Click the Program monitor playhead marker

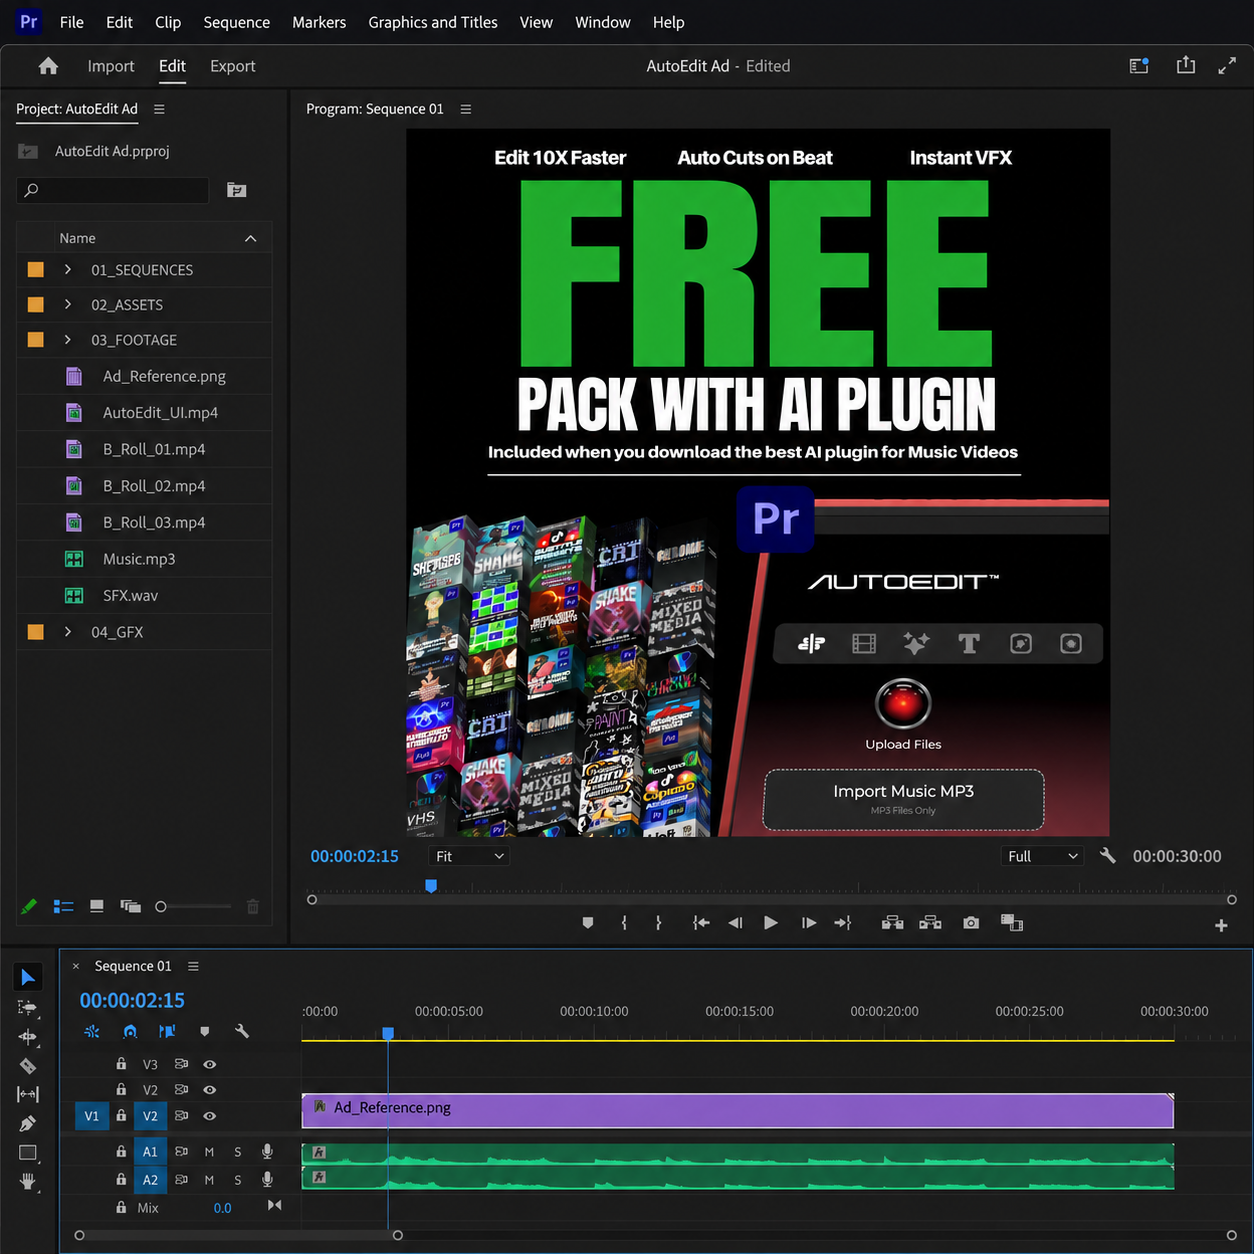pyautogui.click(x=431, y=886)
